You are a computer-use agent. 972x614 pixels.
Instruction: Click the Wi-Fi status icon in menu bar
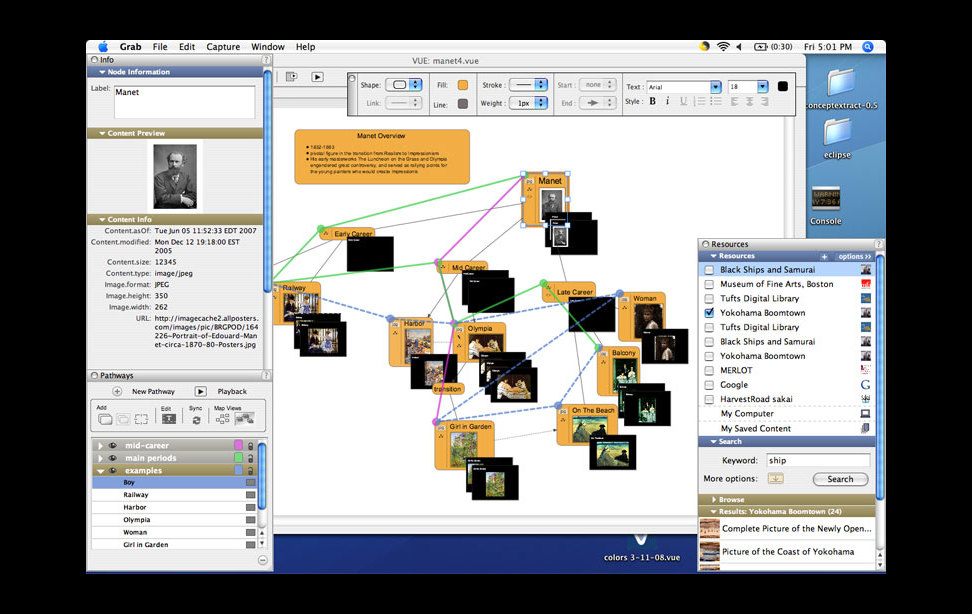tap(723, 47)
